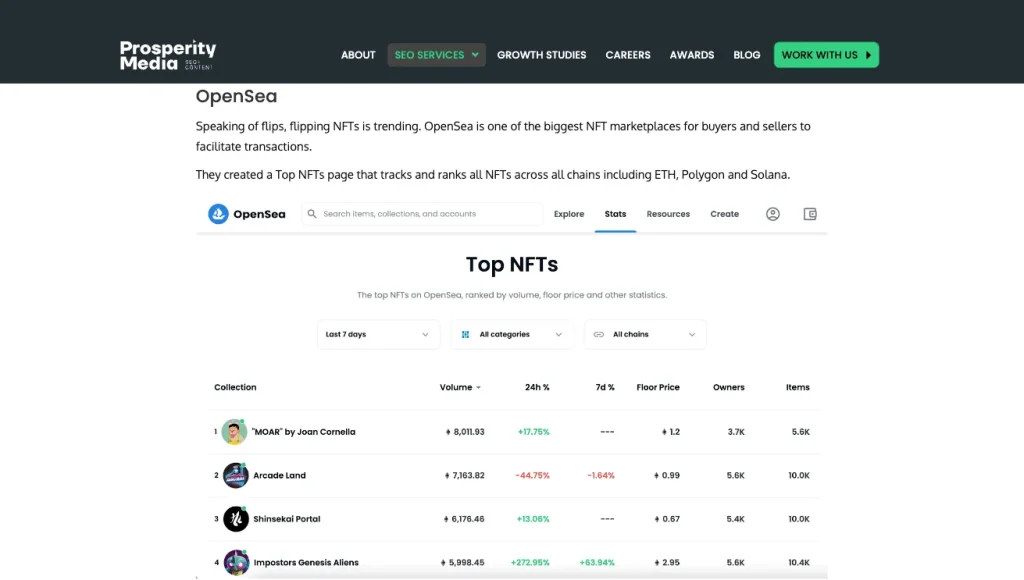Open the OpenSea wallet icon
The width and height of the screenshot is (1024, 580).
point(810,214)
